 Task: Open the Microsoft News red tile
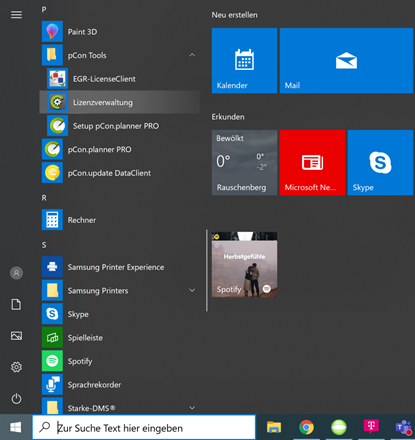(312, 163)
